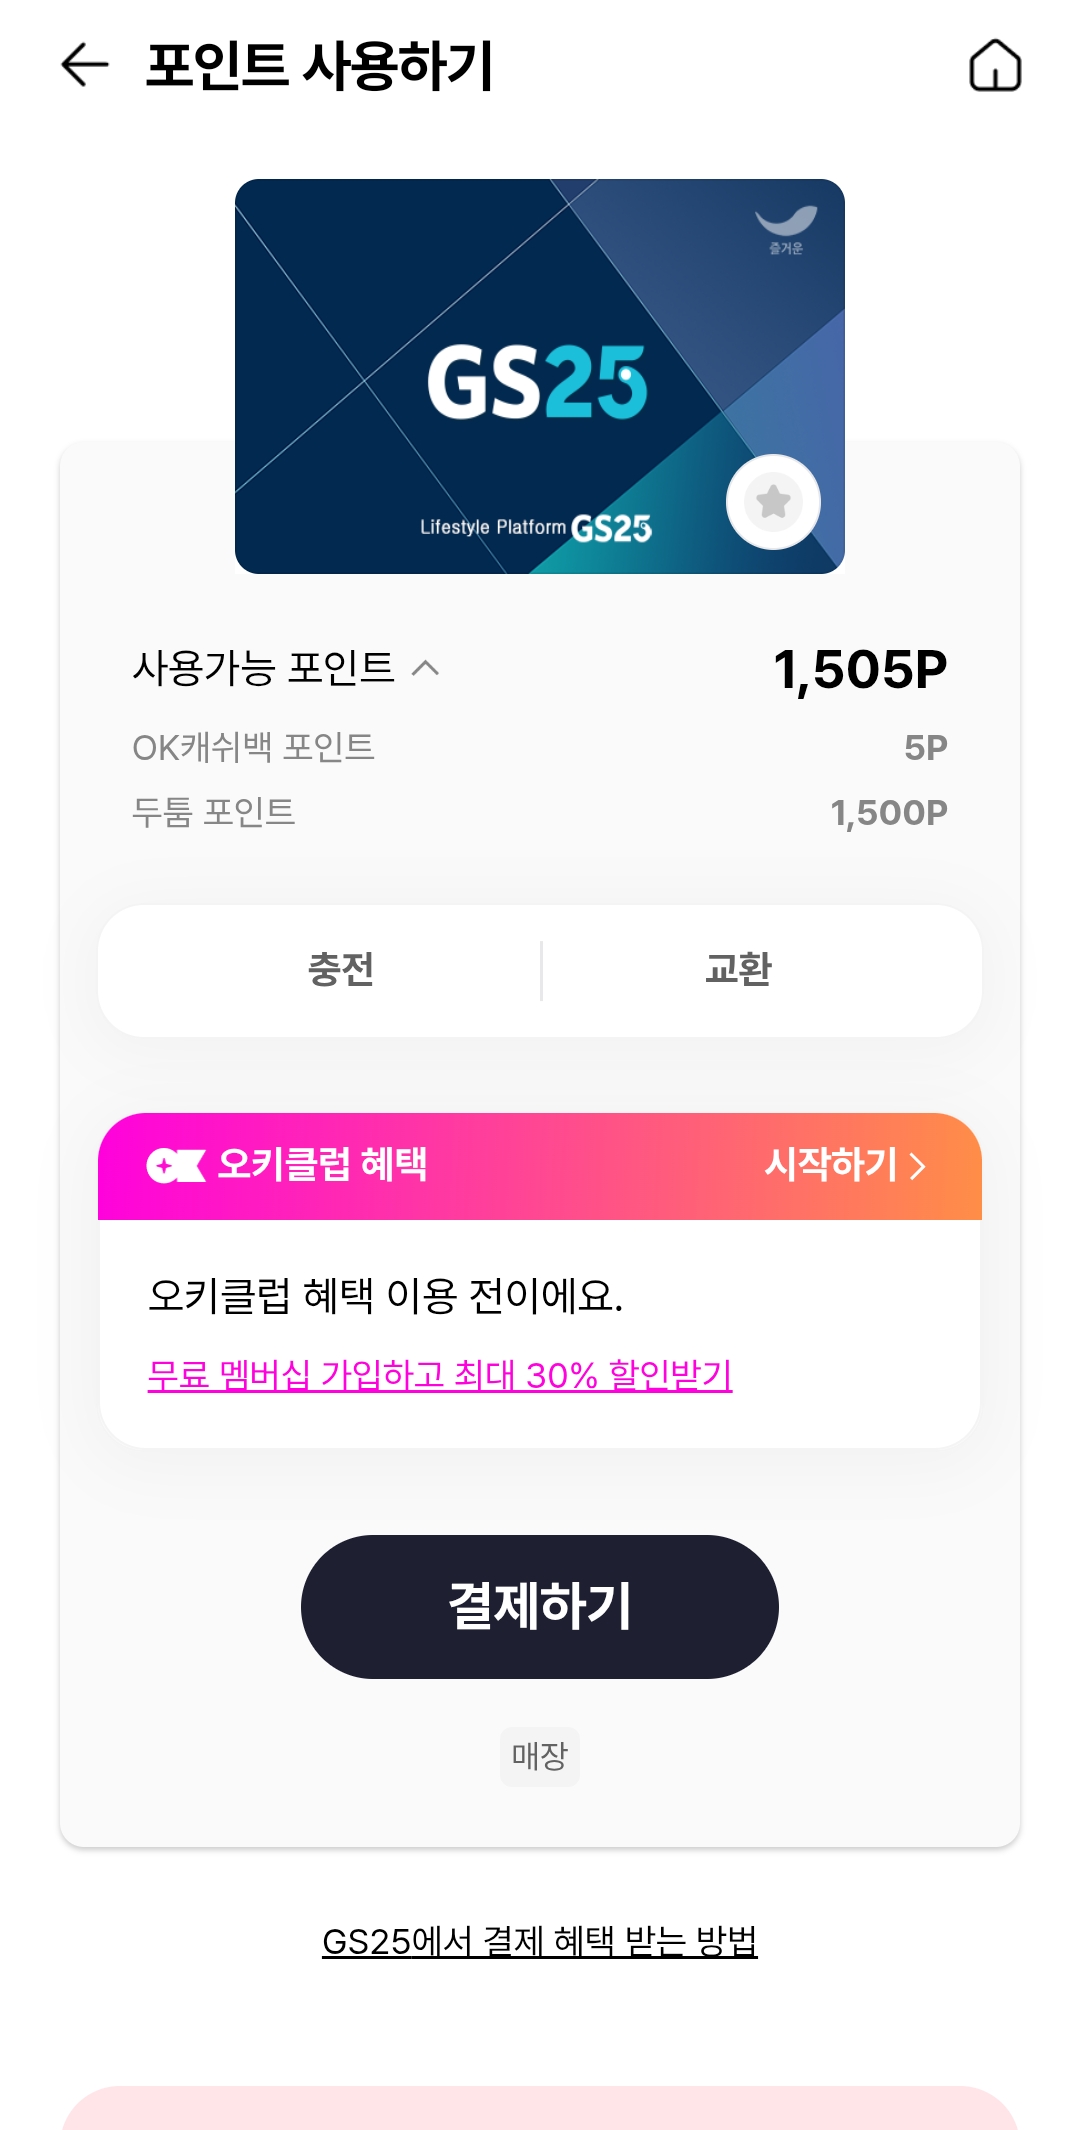Collapse the 사용가능 포인트 chevron
Image resolution: width=1080 pixels, height=2130 pixels.
[426, 668]
